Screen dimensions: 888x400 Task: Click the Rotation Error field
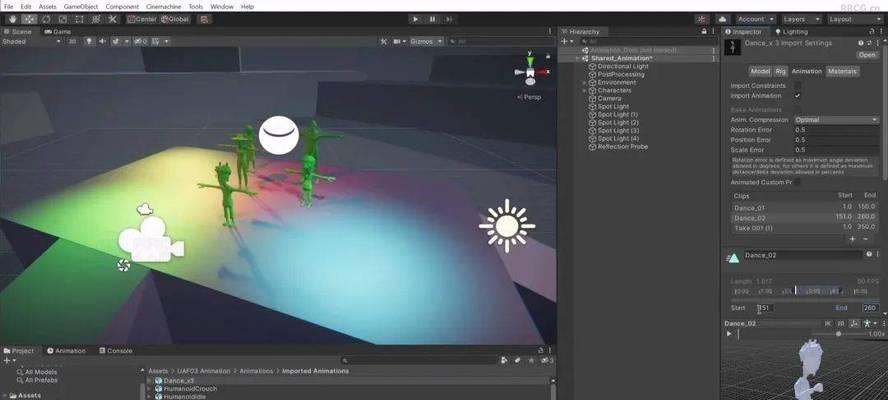(836, 130)
